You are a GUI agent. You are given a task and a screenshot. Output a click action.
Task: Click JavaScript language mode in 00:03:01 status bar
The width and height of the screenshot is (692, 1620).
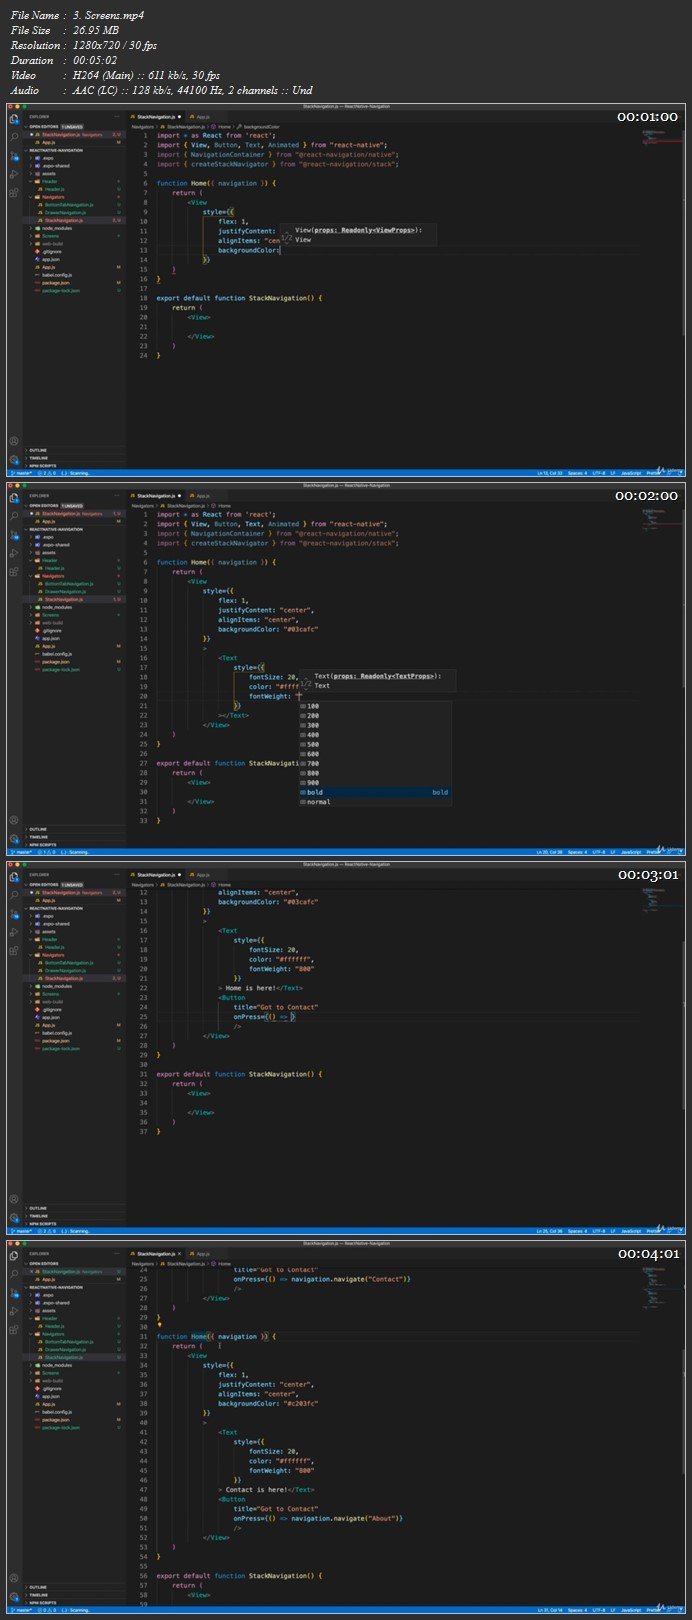point(631,1231)
